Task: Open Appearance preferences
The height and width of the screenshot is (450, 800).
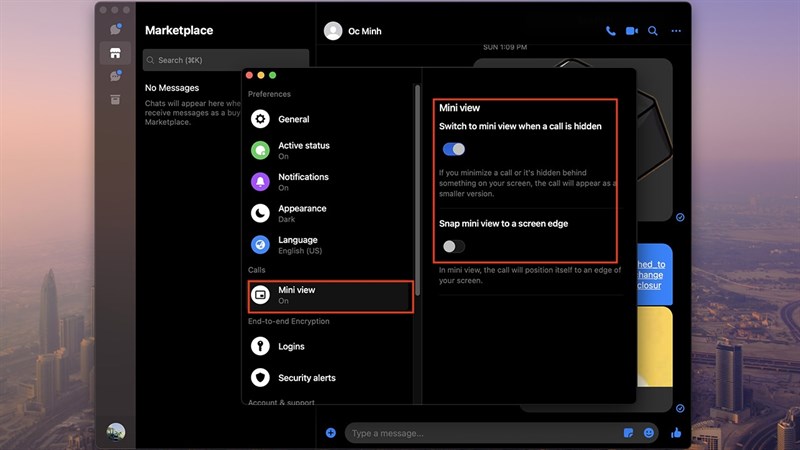Action: pyautogui.click(x=330, y=213)
